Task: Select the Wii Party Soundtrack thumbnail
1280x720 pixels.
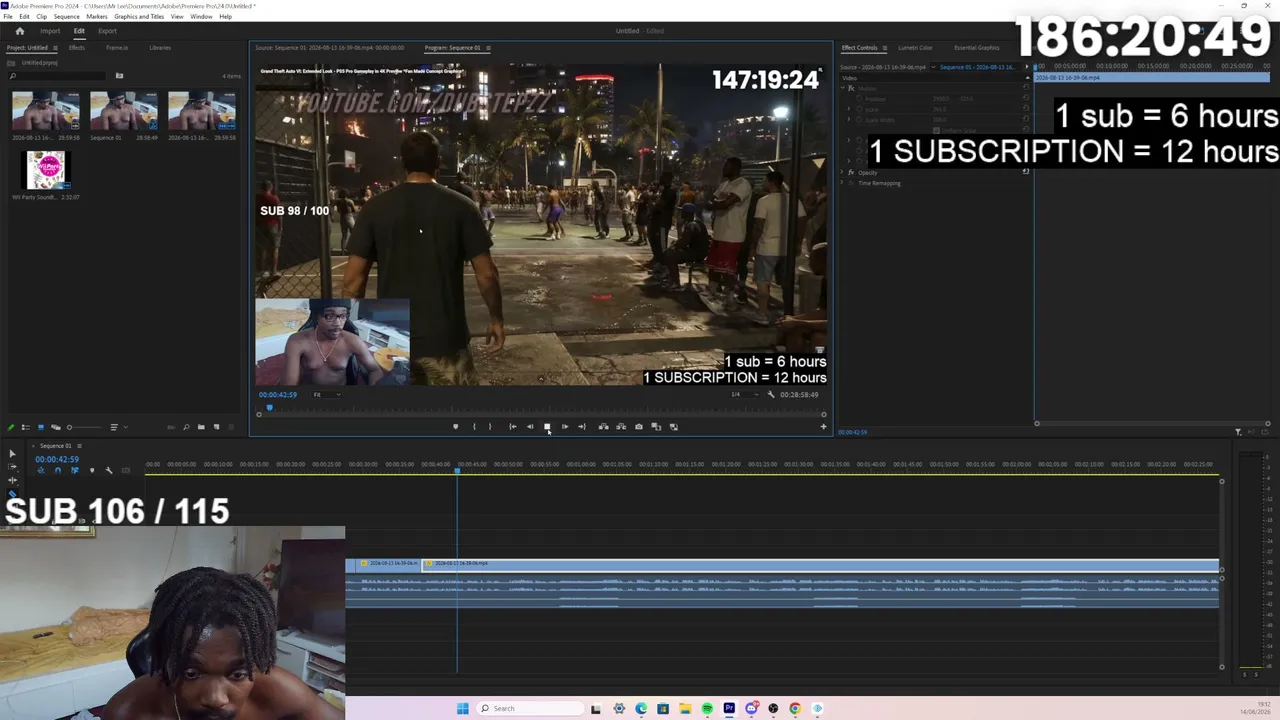Action: (45, 170)
